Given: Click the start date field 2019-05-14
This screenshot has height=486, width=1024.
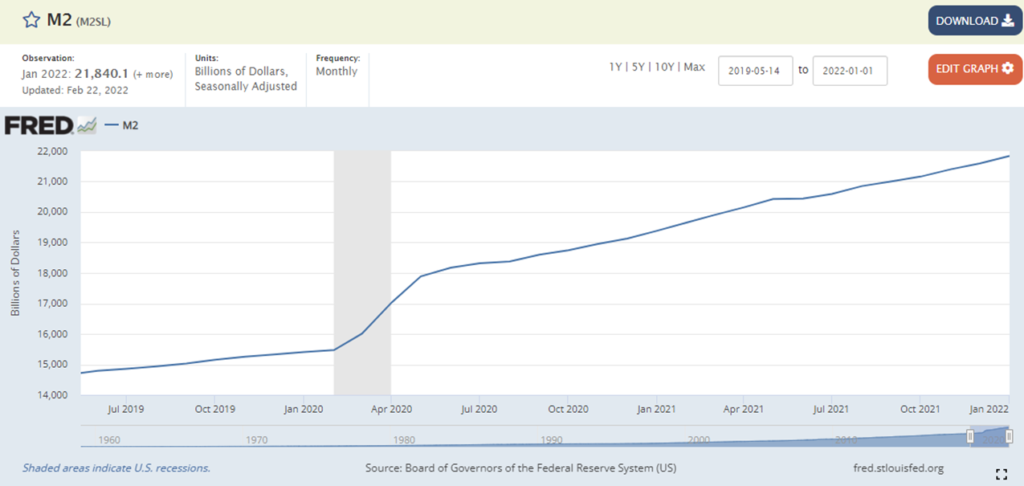Looking at the screenshot, I should [755, 70].
